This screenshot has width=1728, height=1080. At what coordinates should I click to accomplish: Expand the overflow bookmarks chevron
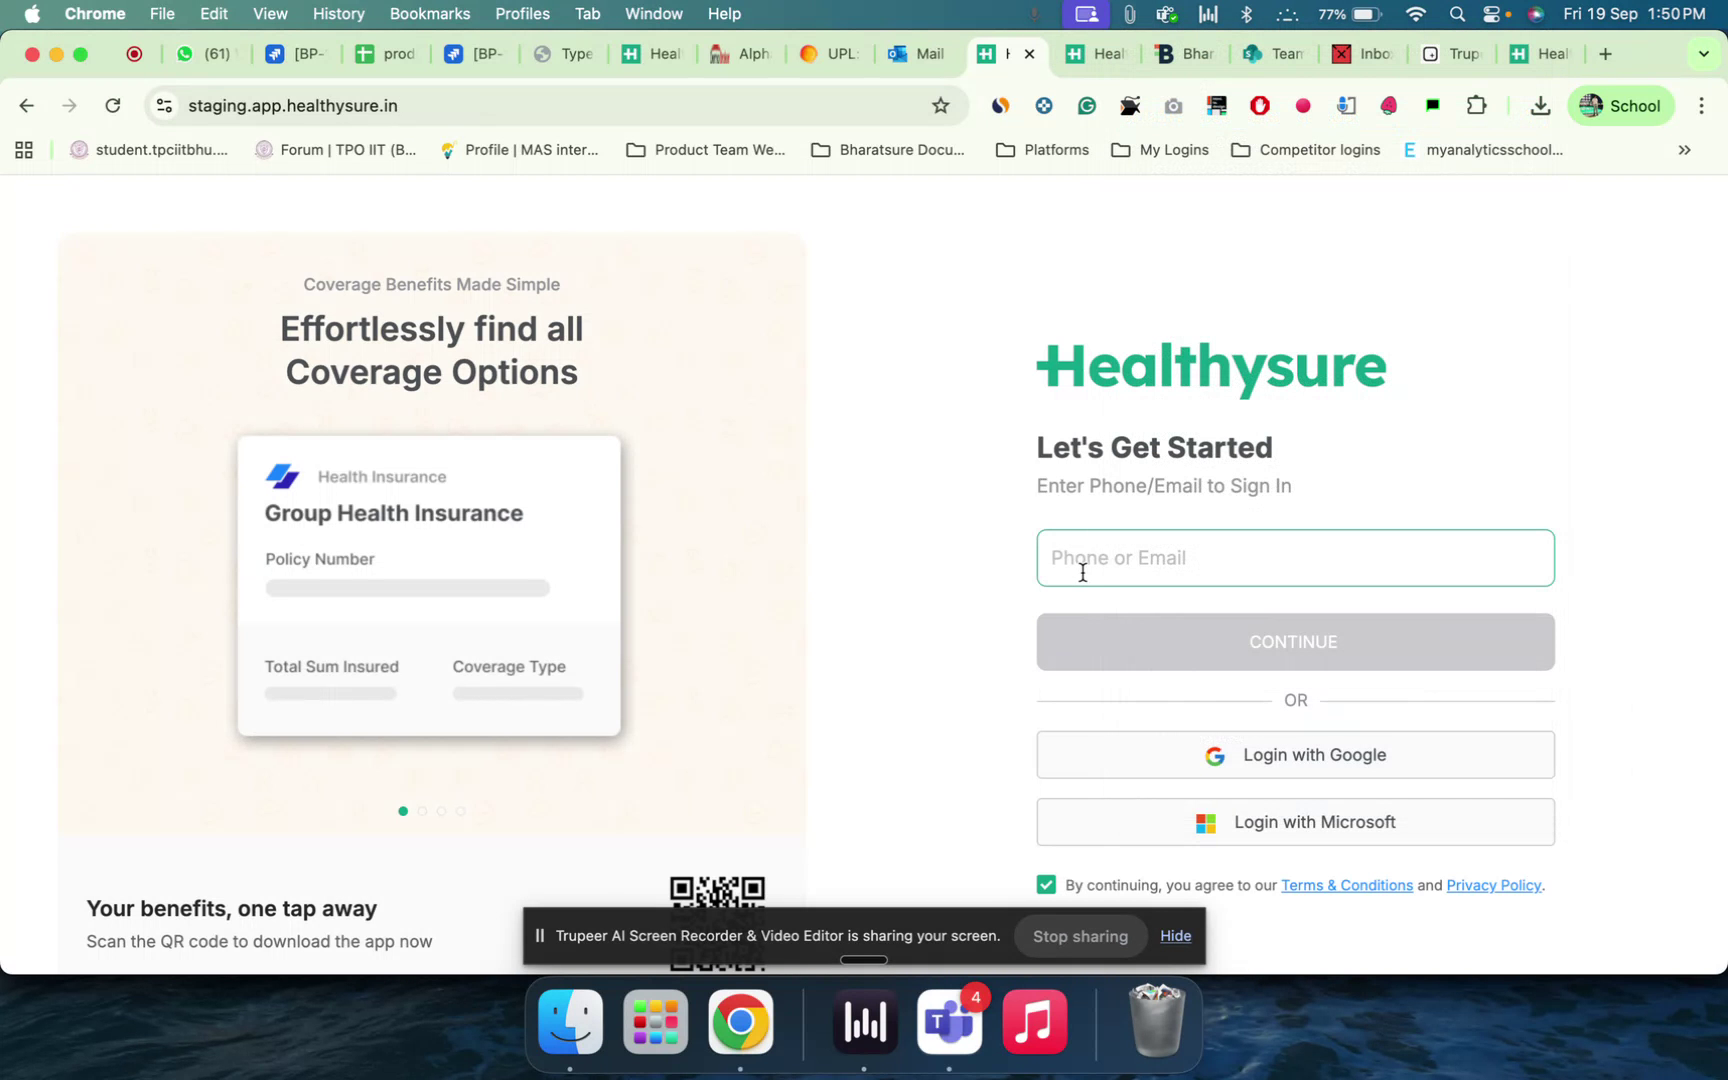coord(1684,150)
